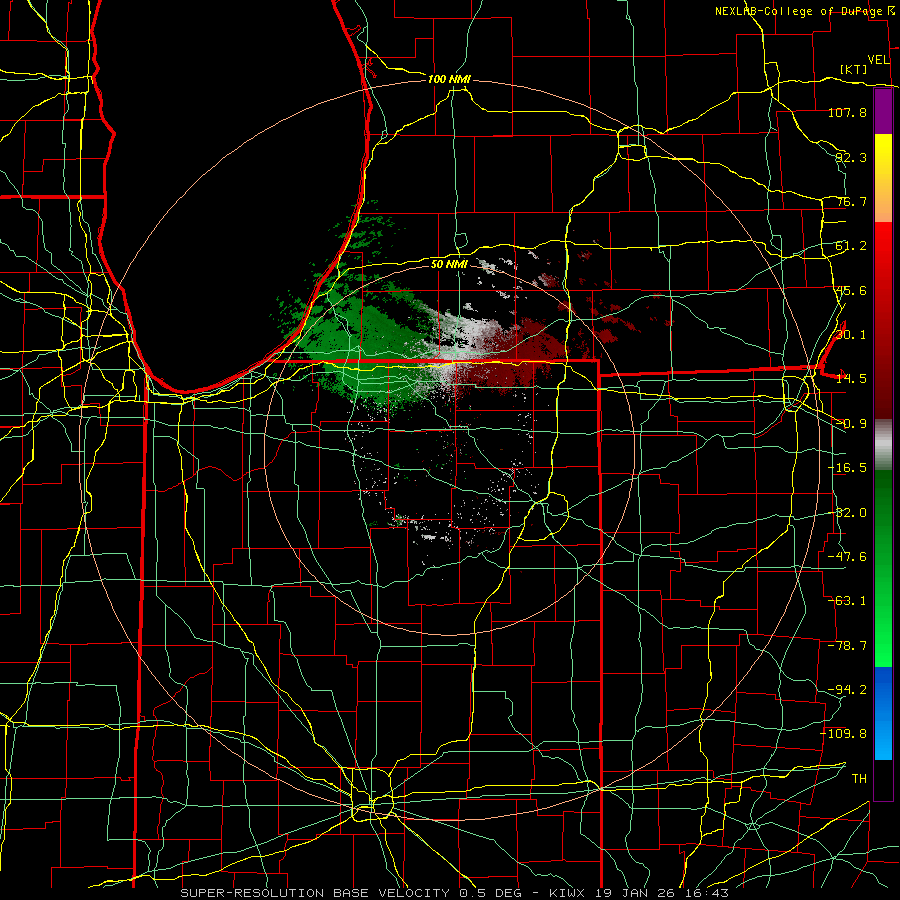Click the 76.7 value on the velocity scale
This screenshot has width=900, height=900.
[851, 201]
